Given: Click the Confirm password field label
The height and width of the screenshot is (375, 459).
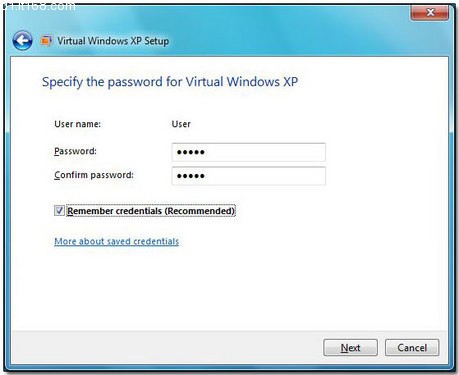Looking at the screenshot, I should point(94,175).
